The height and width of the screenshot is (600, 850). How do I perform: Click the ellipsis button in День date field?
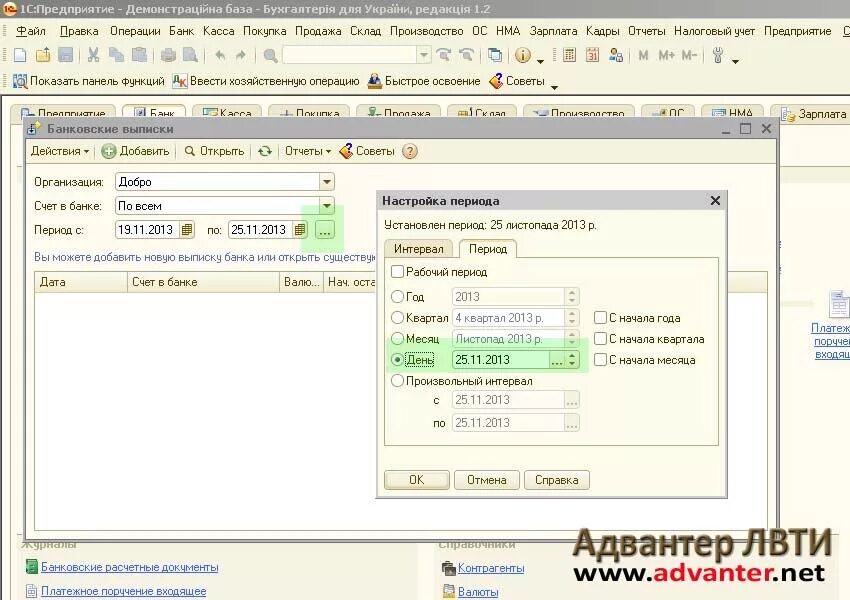point(557,359)
